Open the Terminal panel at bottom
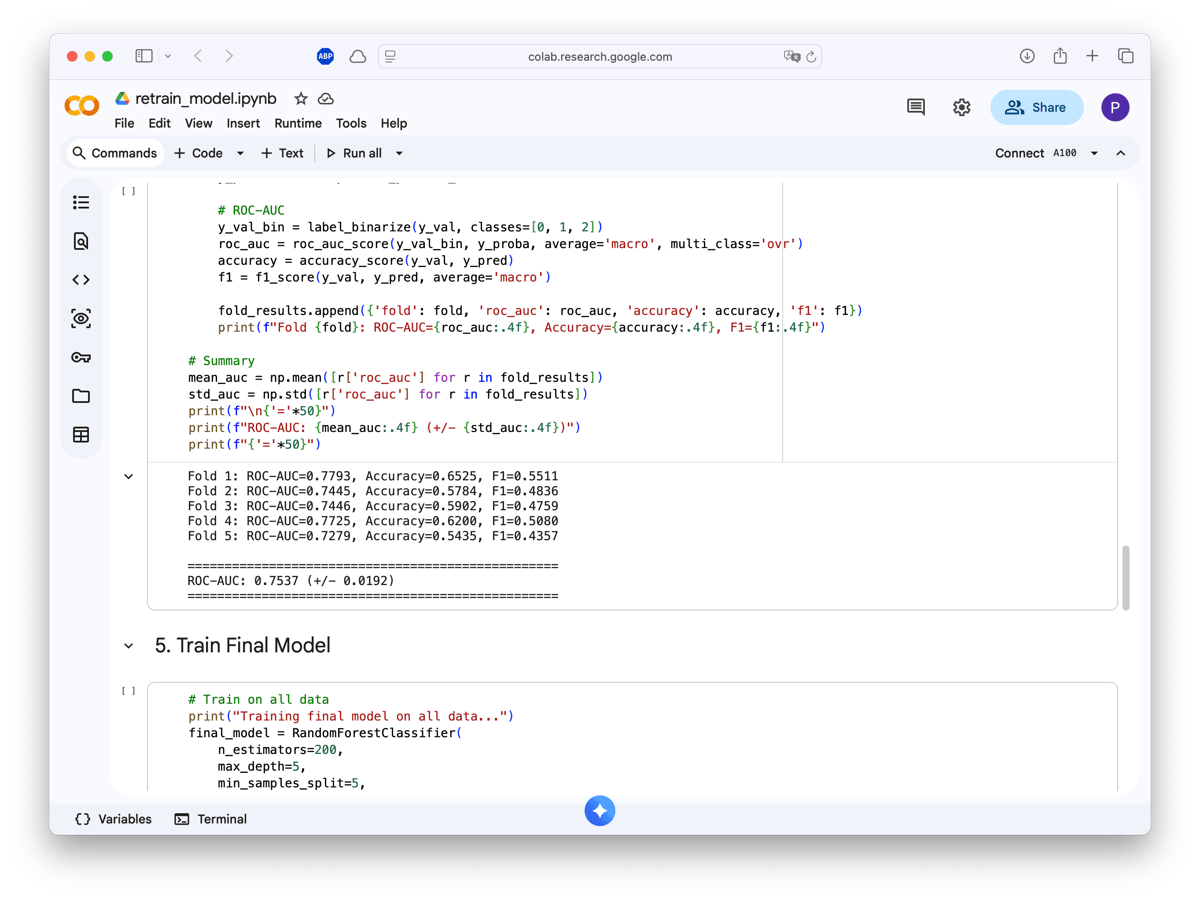Screen dimensions: 1200x900 click(x=211, y=819)
